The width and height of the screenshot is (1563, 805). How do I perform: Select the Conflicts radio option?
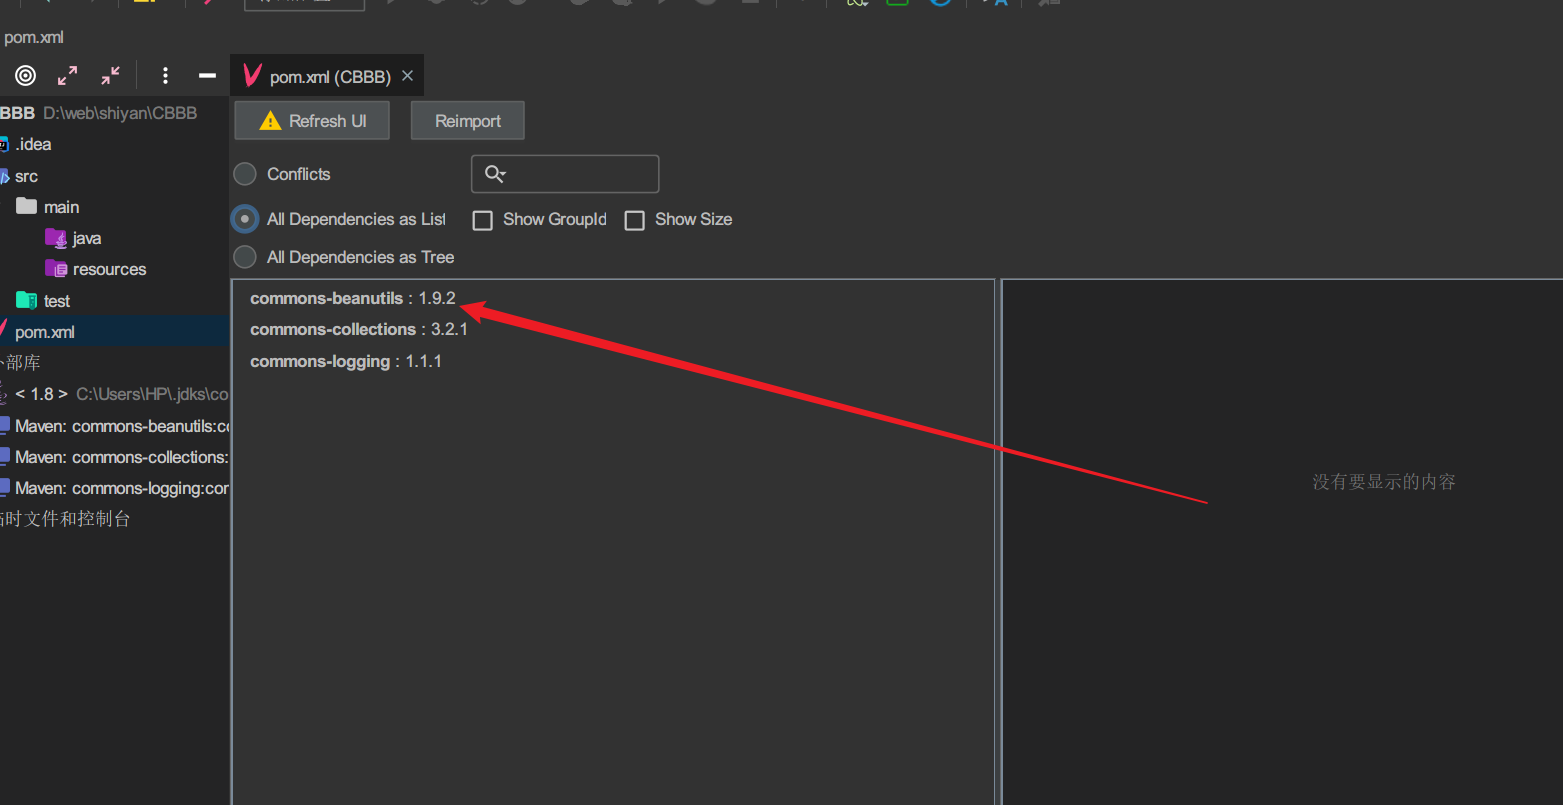(x=245, y=174)
